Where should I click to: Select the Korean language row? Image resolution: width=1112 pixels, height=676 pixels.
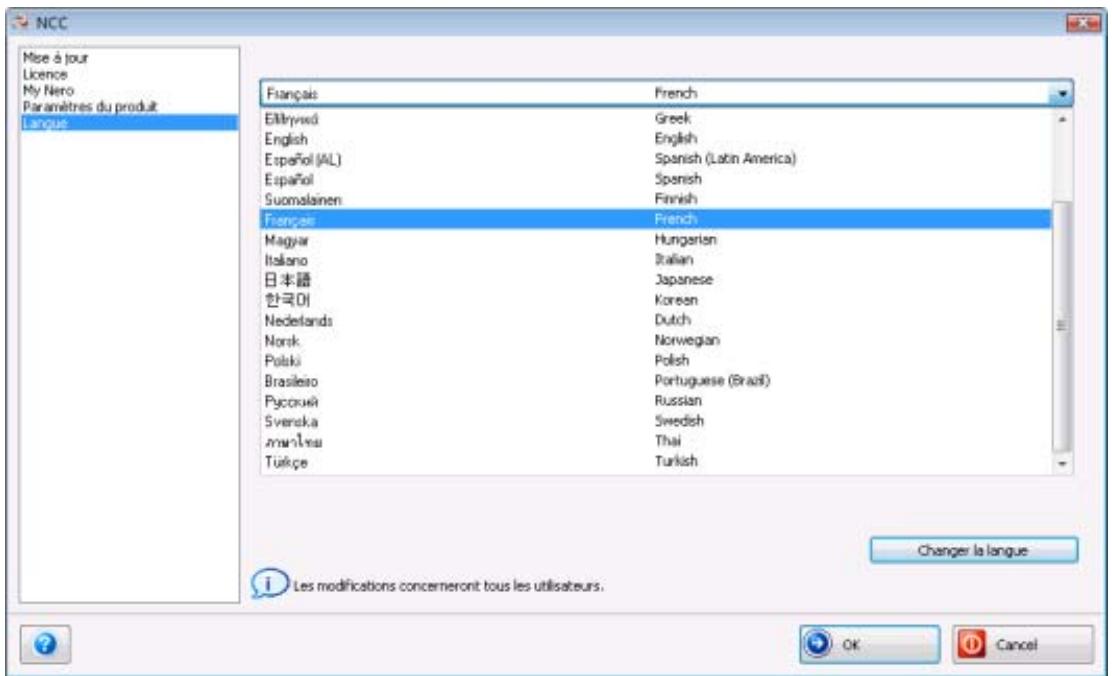coord(656,300)
